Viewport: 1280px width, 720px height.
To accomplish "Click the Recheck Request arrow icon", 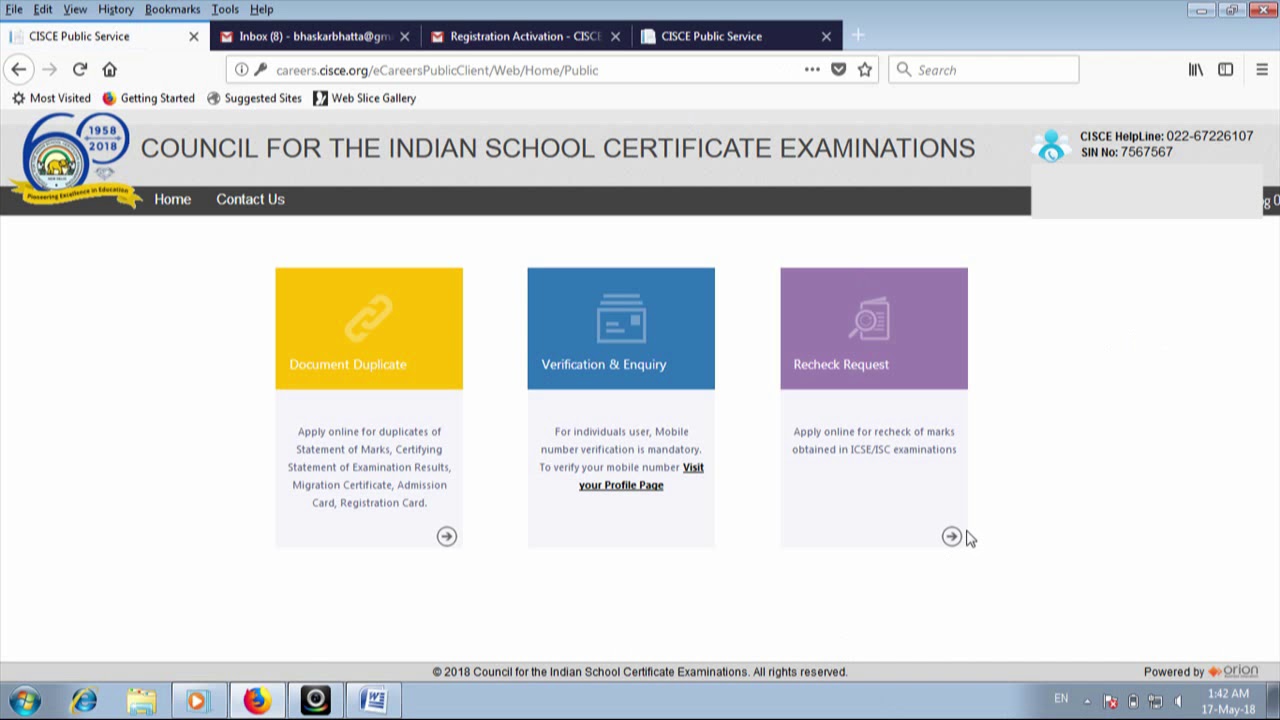I will pyautogui.click(x=952, y=537).
